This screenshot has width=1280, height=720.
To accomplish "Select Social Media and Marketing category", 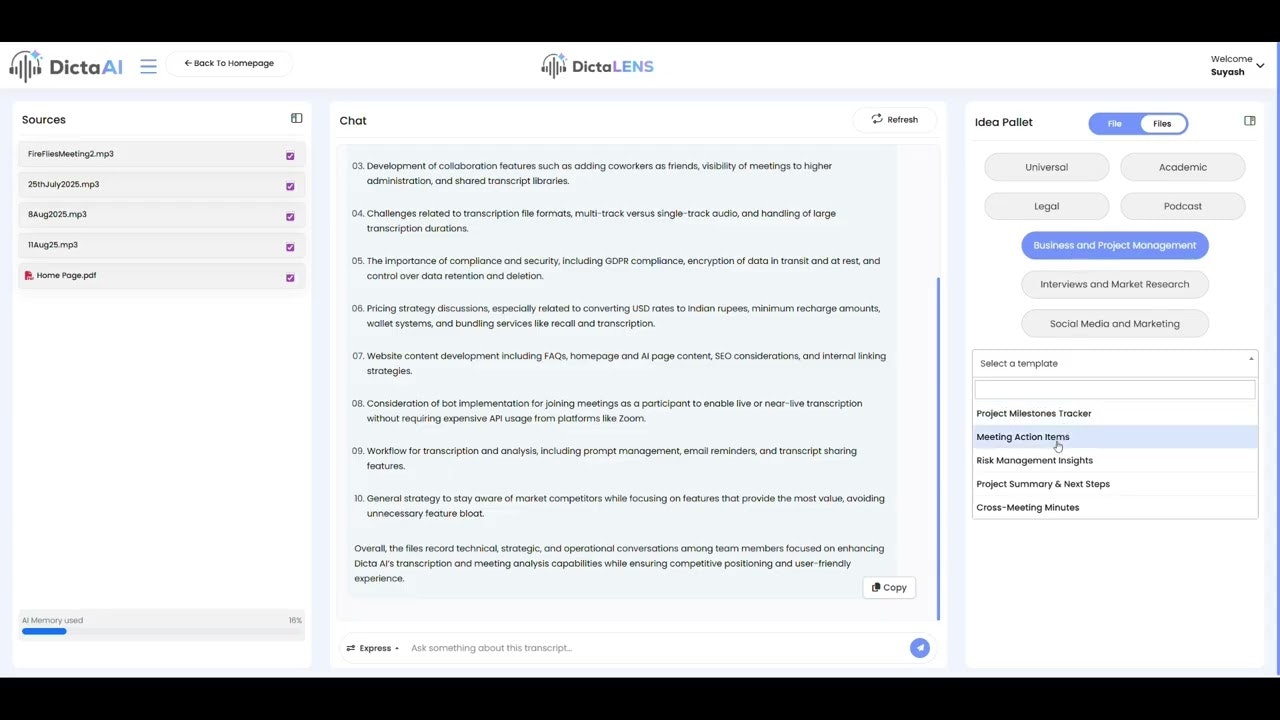I will pos(1115,323).
